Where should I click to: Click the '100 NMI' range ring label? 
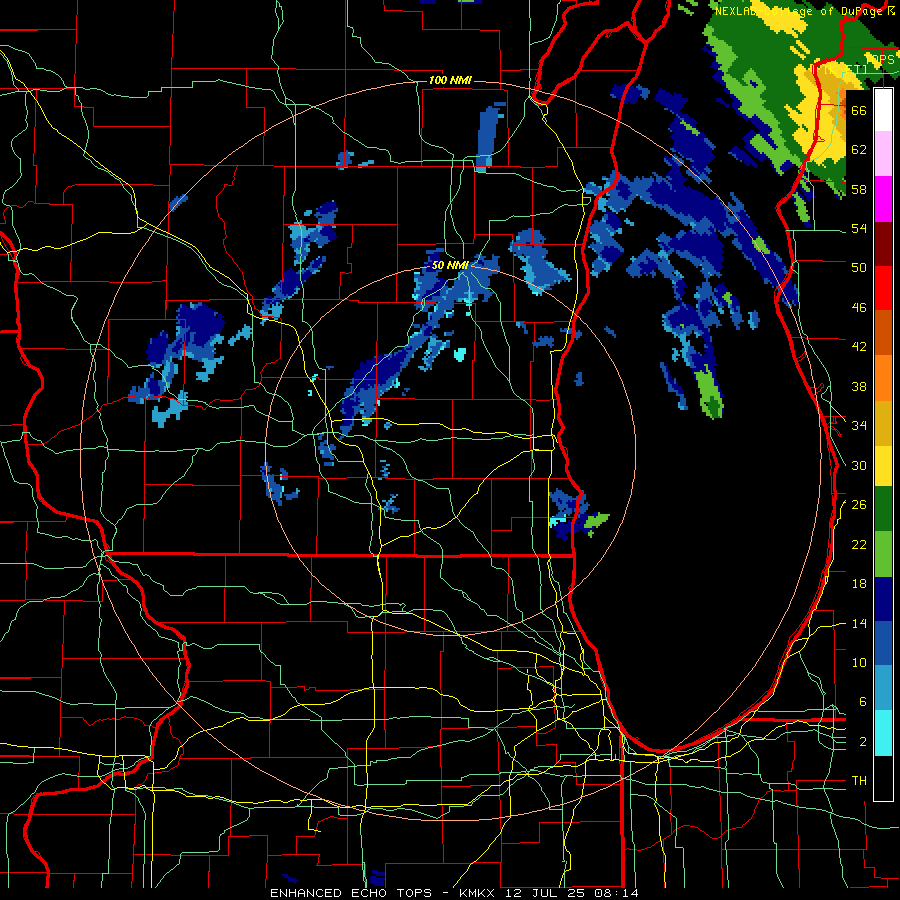[x=450, y=80]
